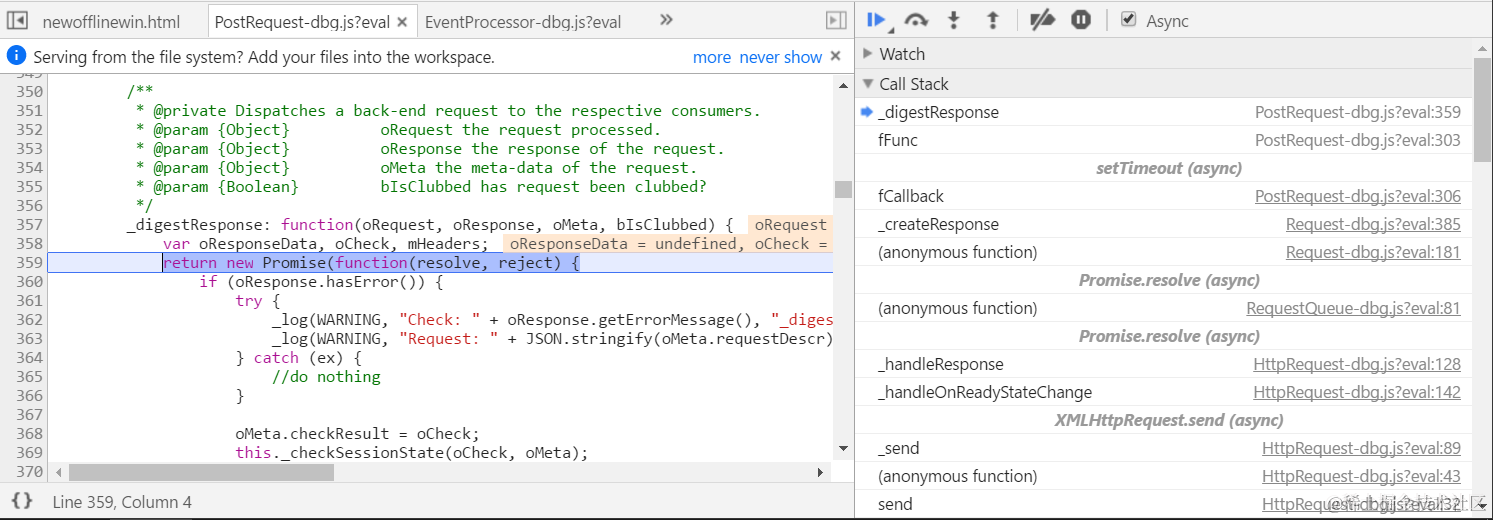Collapse the Call Stack section

[867, 84]
